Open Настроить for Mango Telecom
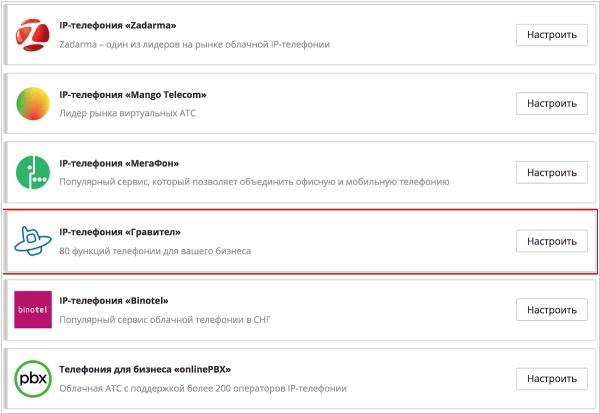Image resolution: width=600 pixels, height=414 pixels. pos(552,103)
